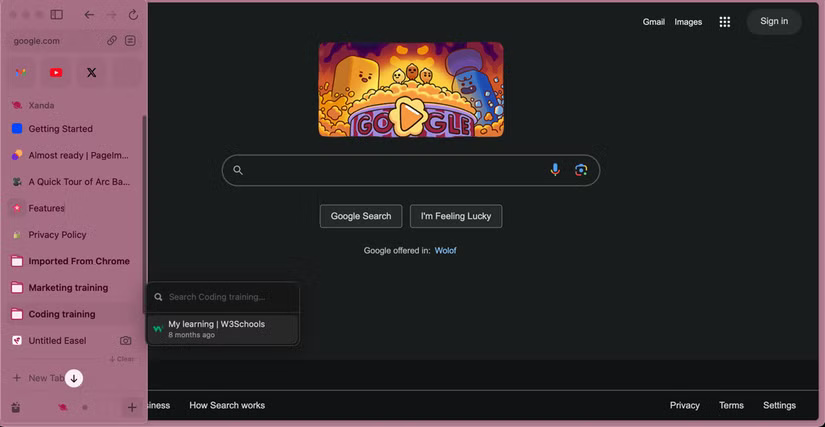
Task: Switch to the second space dot
Action: (85, 407)
